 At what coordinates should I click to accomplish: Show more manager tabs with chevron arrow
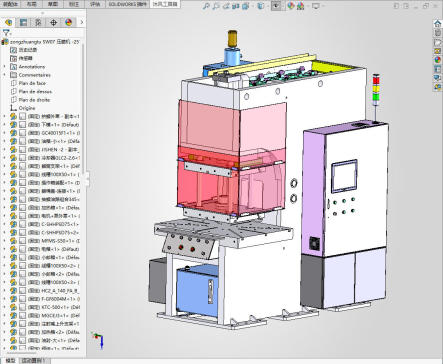pyautogui.click(x=82, y=22)
